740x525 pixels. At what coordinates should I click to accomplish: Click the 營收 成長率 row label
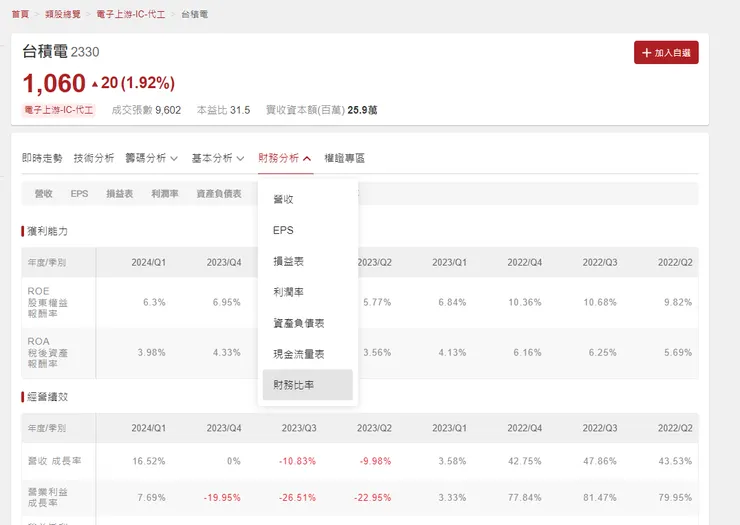(x=54, y=461)
